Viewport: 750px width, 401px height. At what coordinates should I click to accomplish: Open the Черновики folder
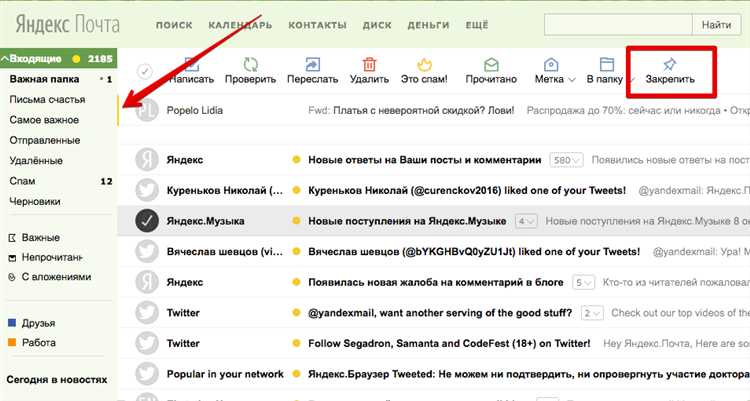[x=35, y=202]
